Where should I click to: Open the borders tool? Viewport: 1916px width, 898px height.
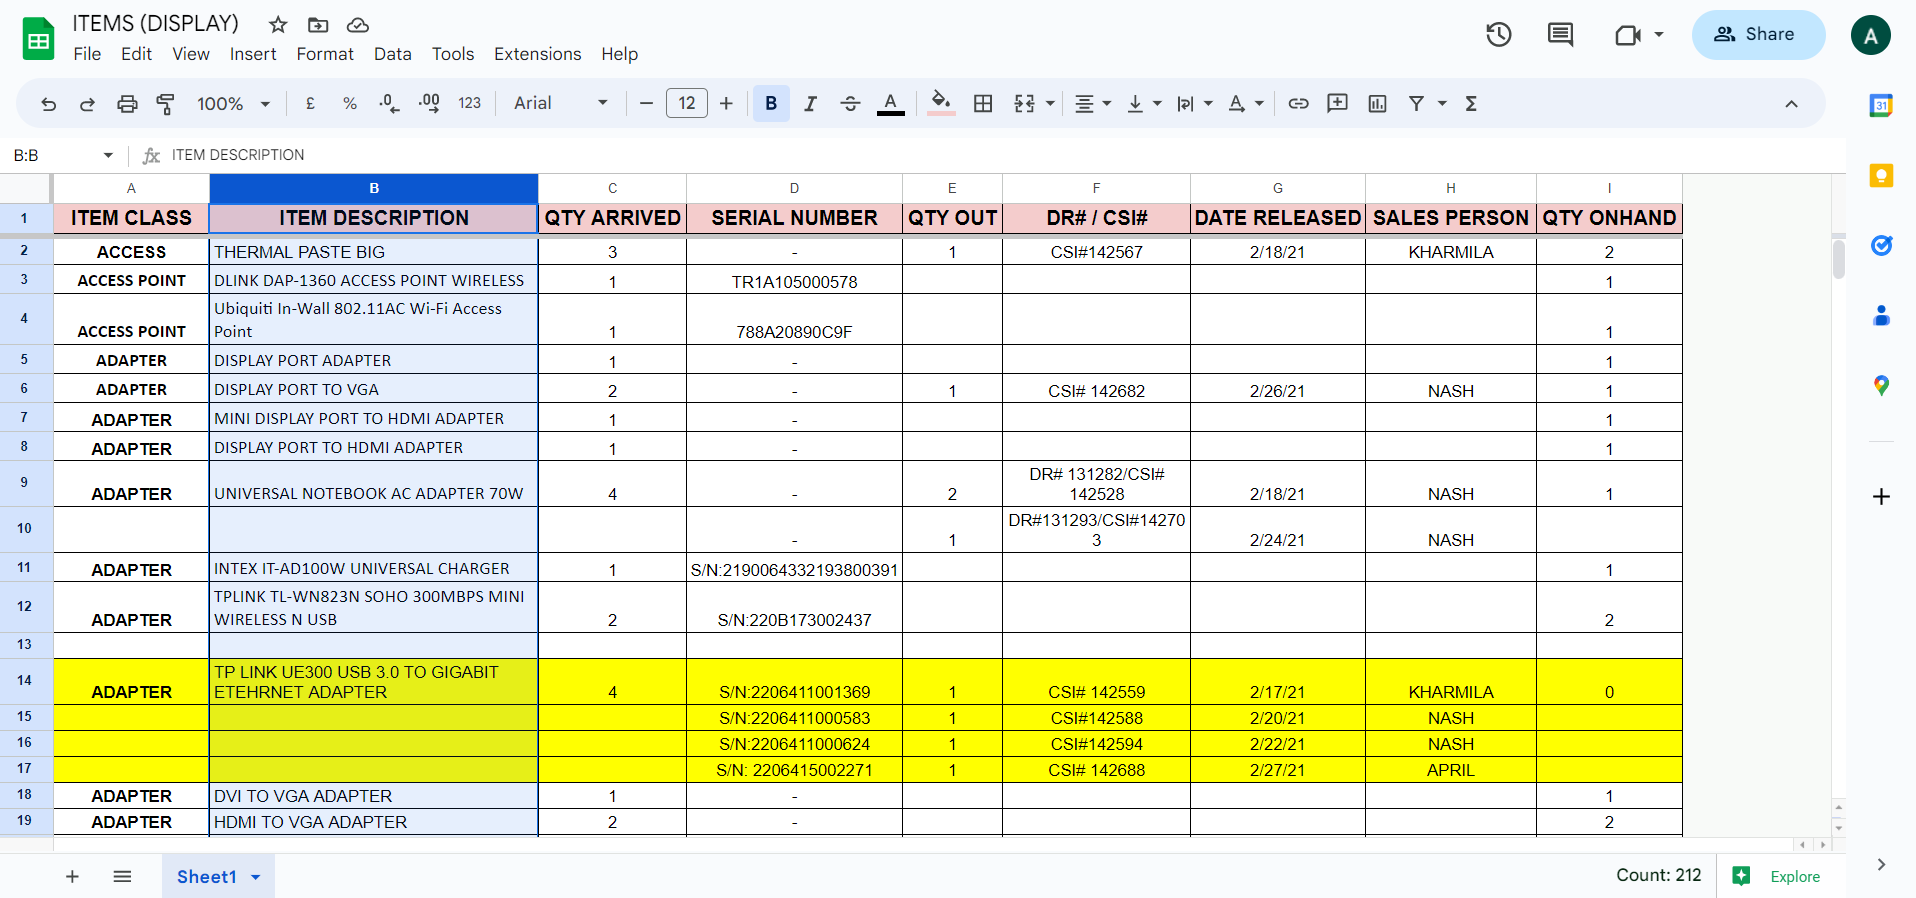pyautogui.click(x=983, y=103)
